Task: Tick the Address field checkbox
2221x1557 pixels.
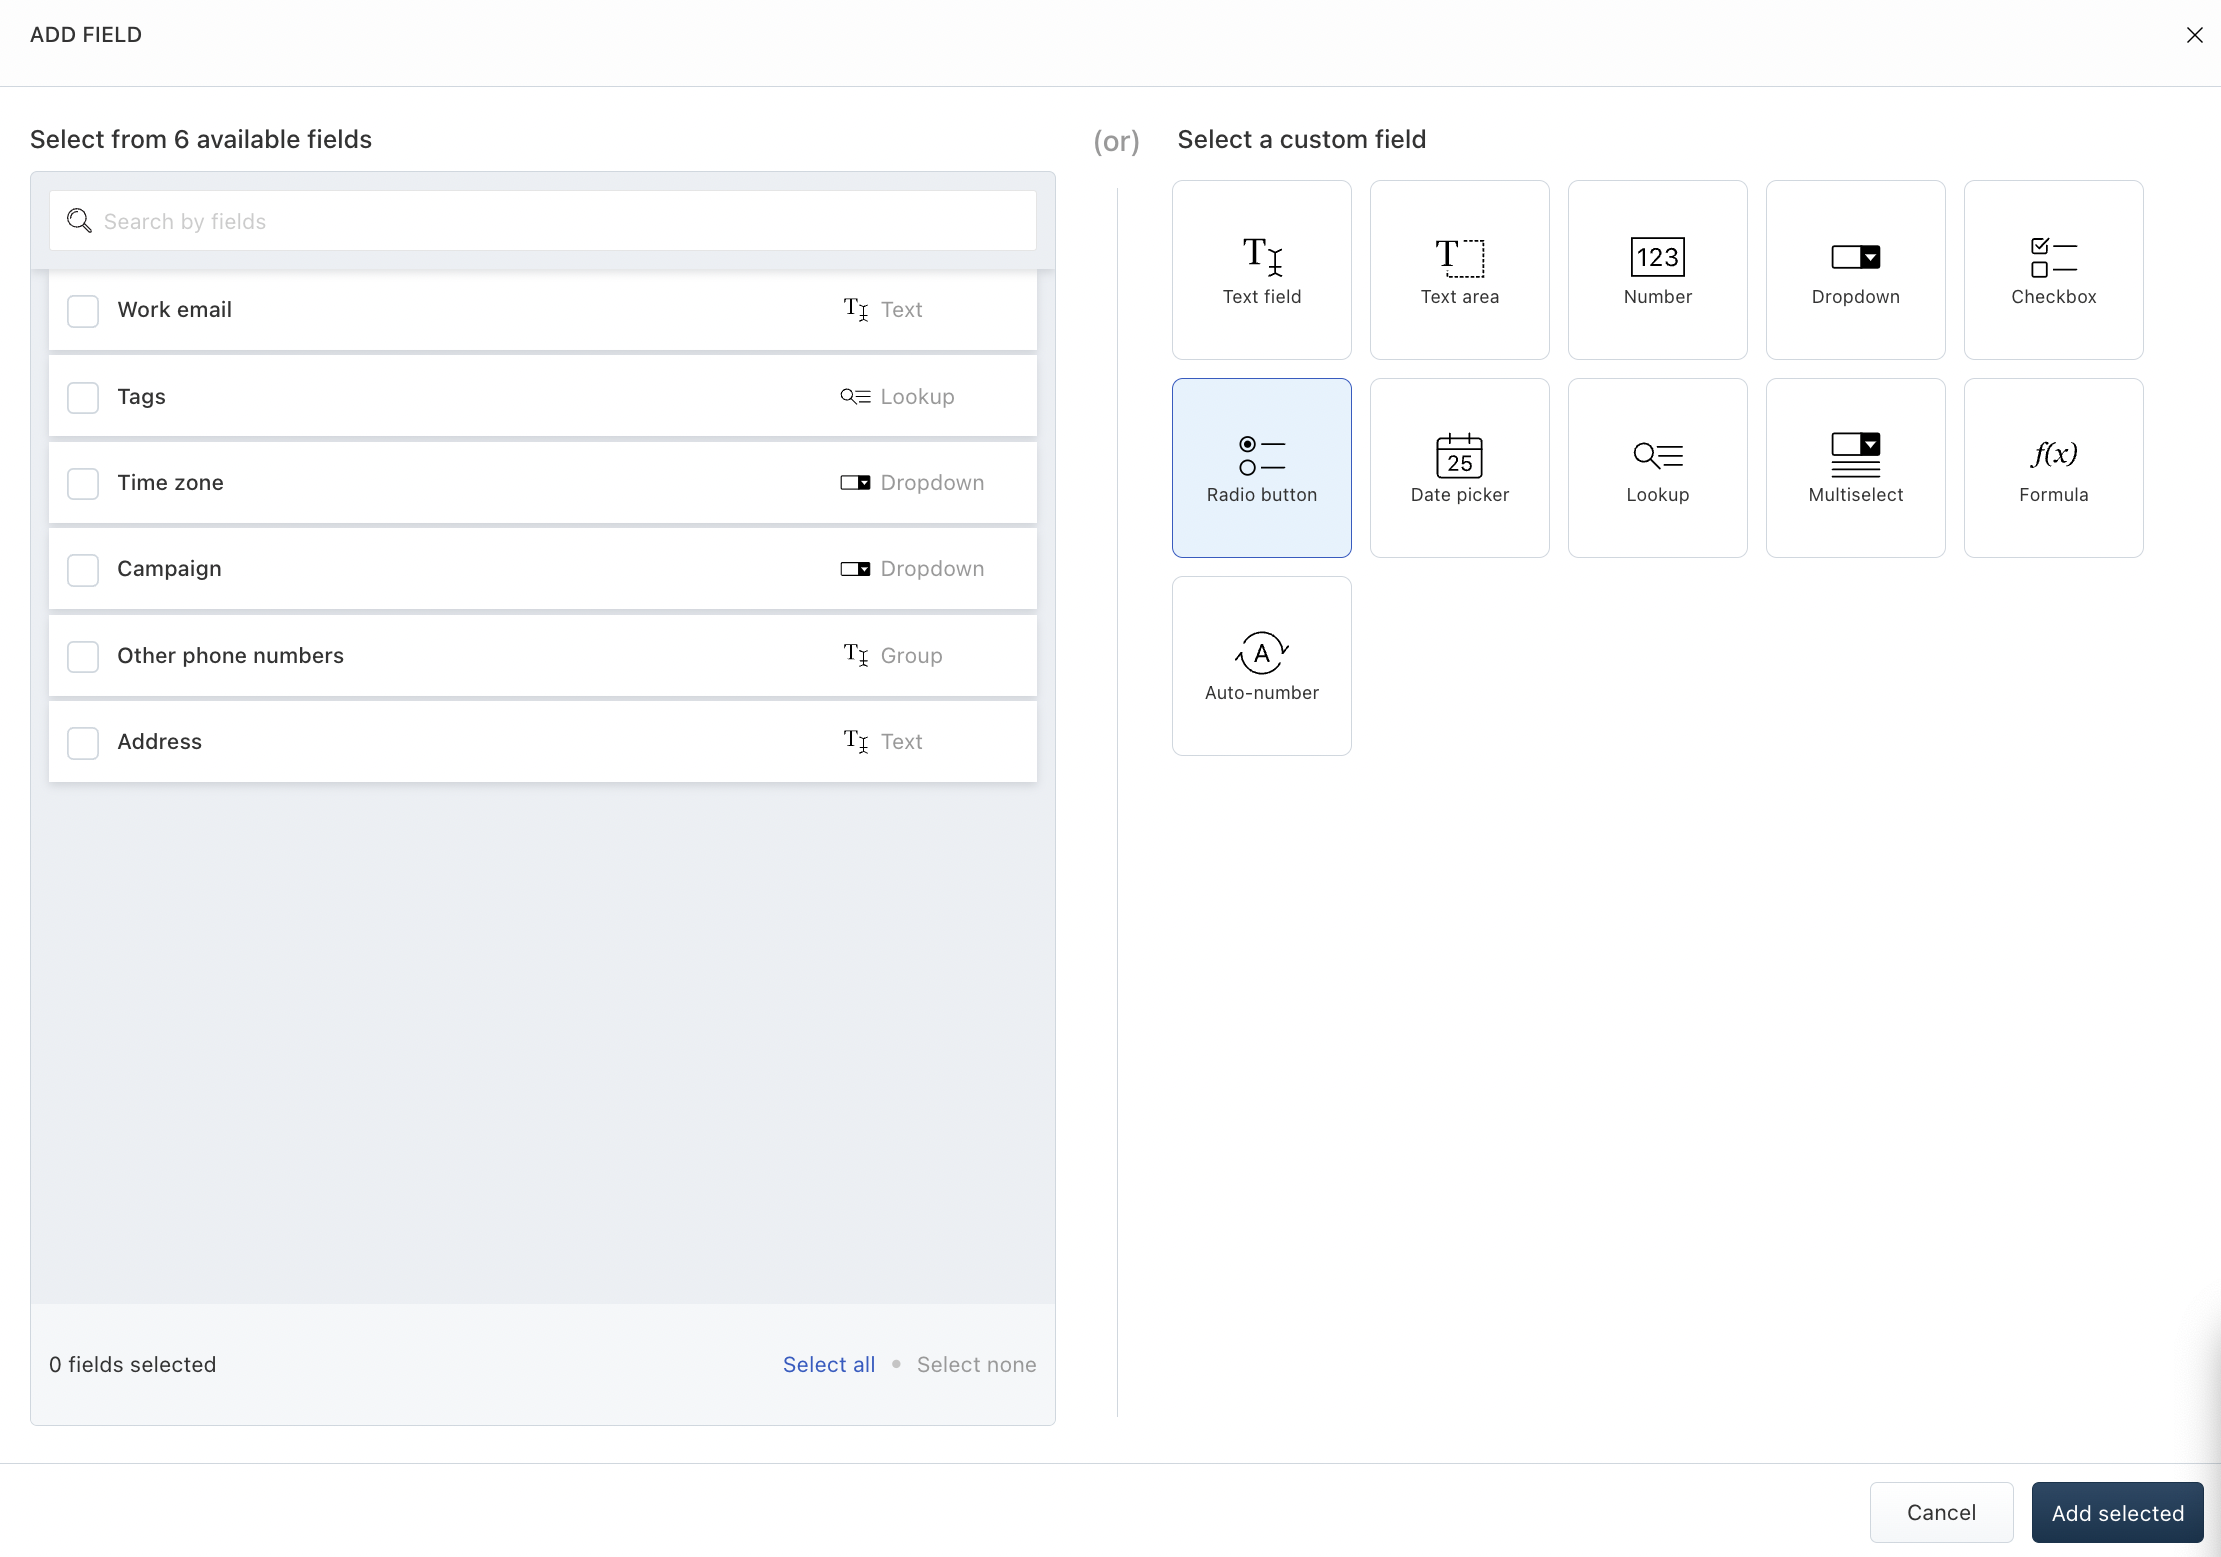Action: coord(83,743)
